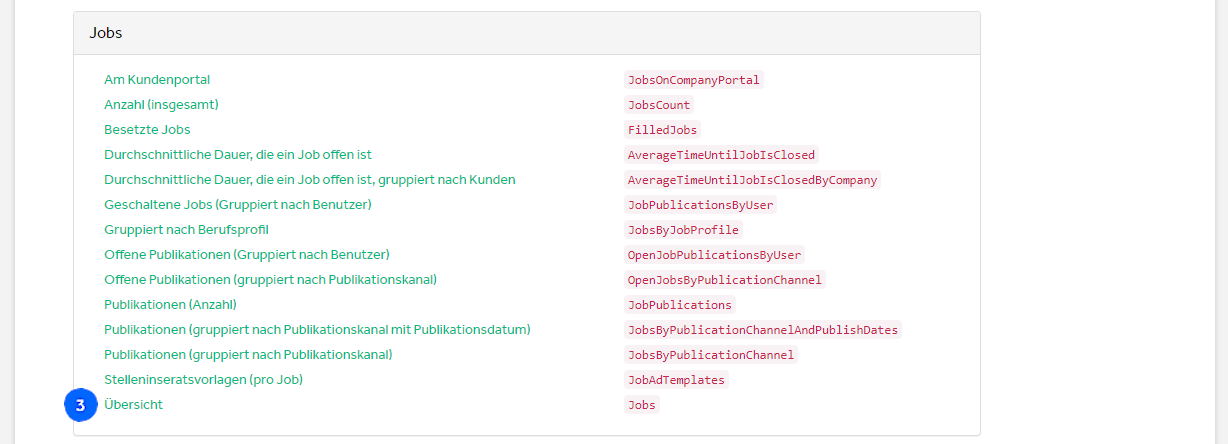Open Publikationen (gruppiert nach Publikationskanal) link
This screenshot has width=1228, height=444.
tap(248, 355)
